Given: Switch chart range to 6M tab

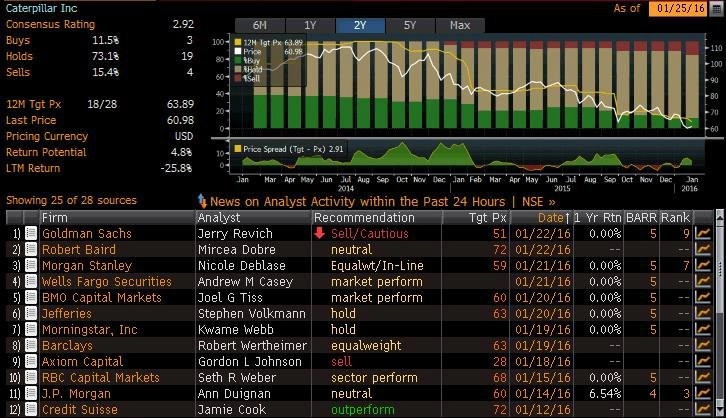Looking at the screenshot, I should pyautogui.click(x=260, y=25).
